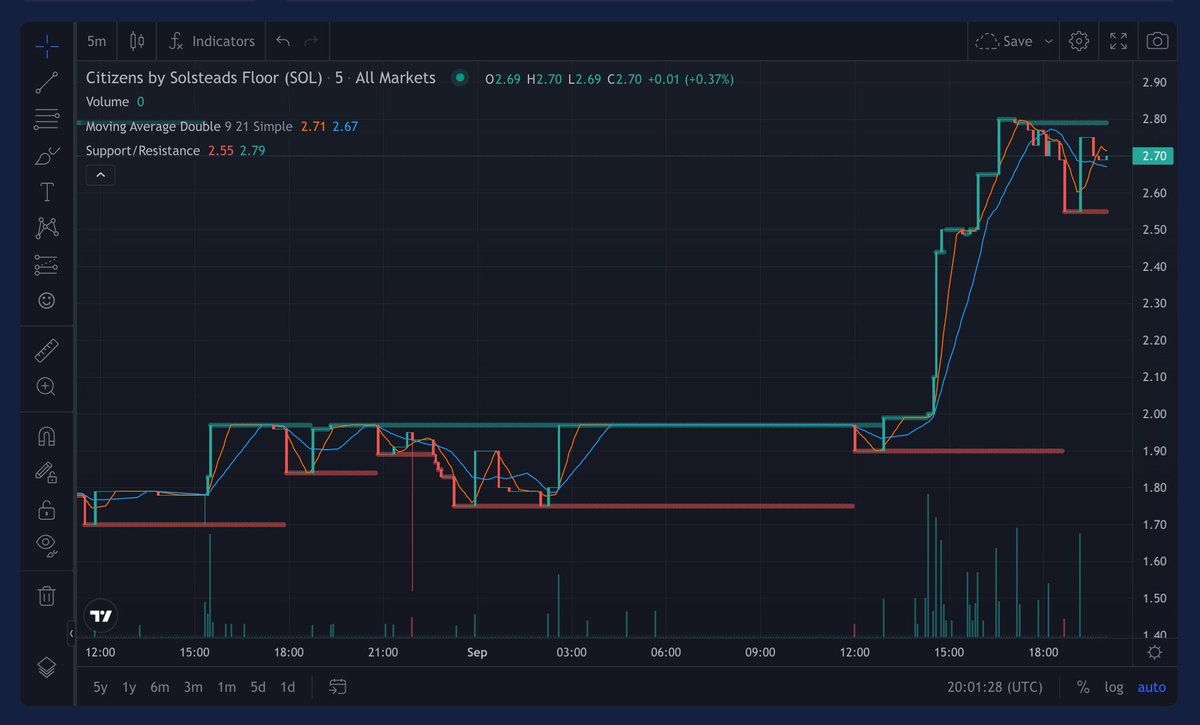Toggle the green market status dot
The image size is (1200, 725).
point(459,77)
